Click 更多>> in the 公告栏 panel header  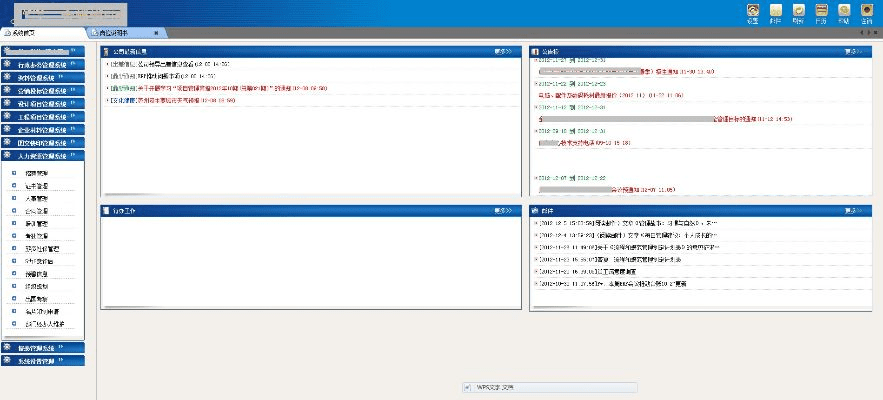[852, 51]
